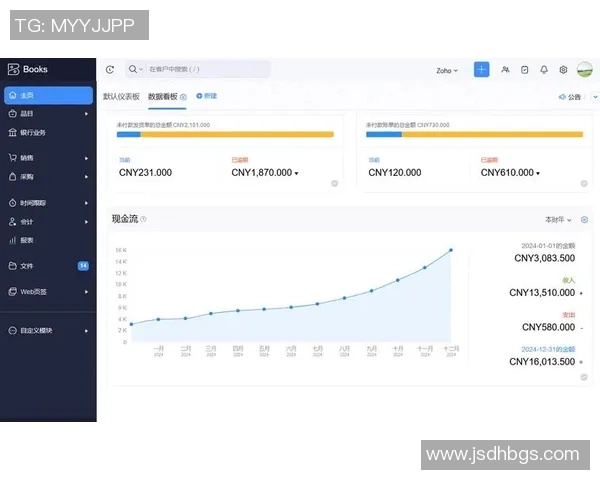Viewport: 600px width, 480px height.
Task: Open the 本财年 period dropdown
Action: pos(558,219)
